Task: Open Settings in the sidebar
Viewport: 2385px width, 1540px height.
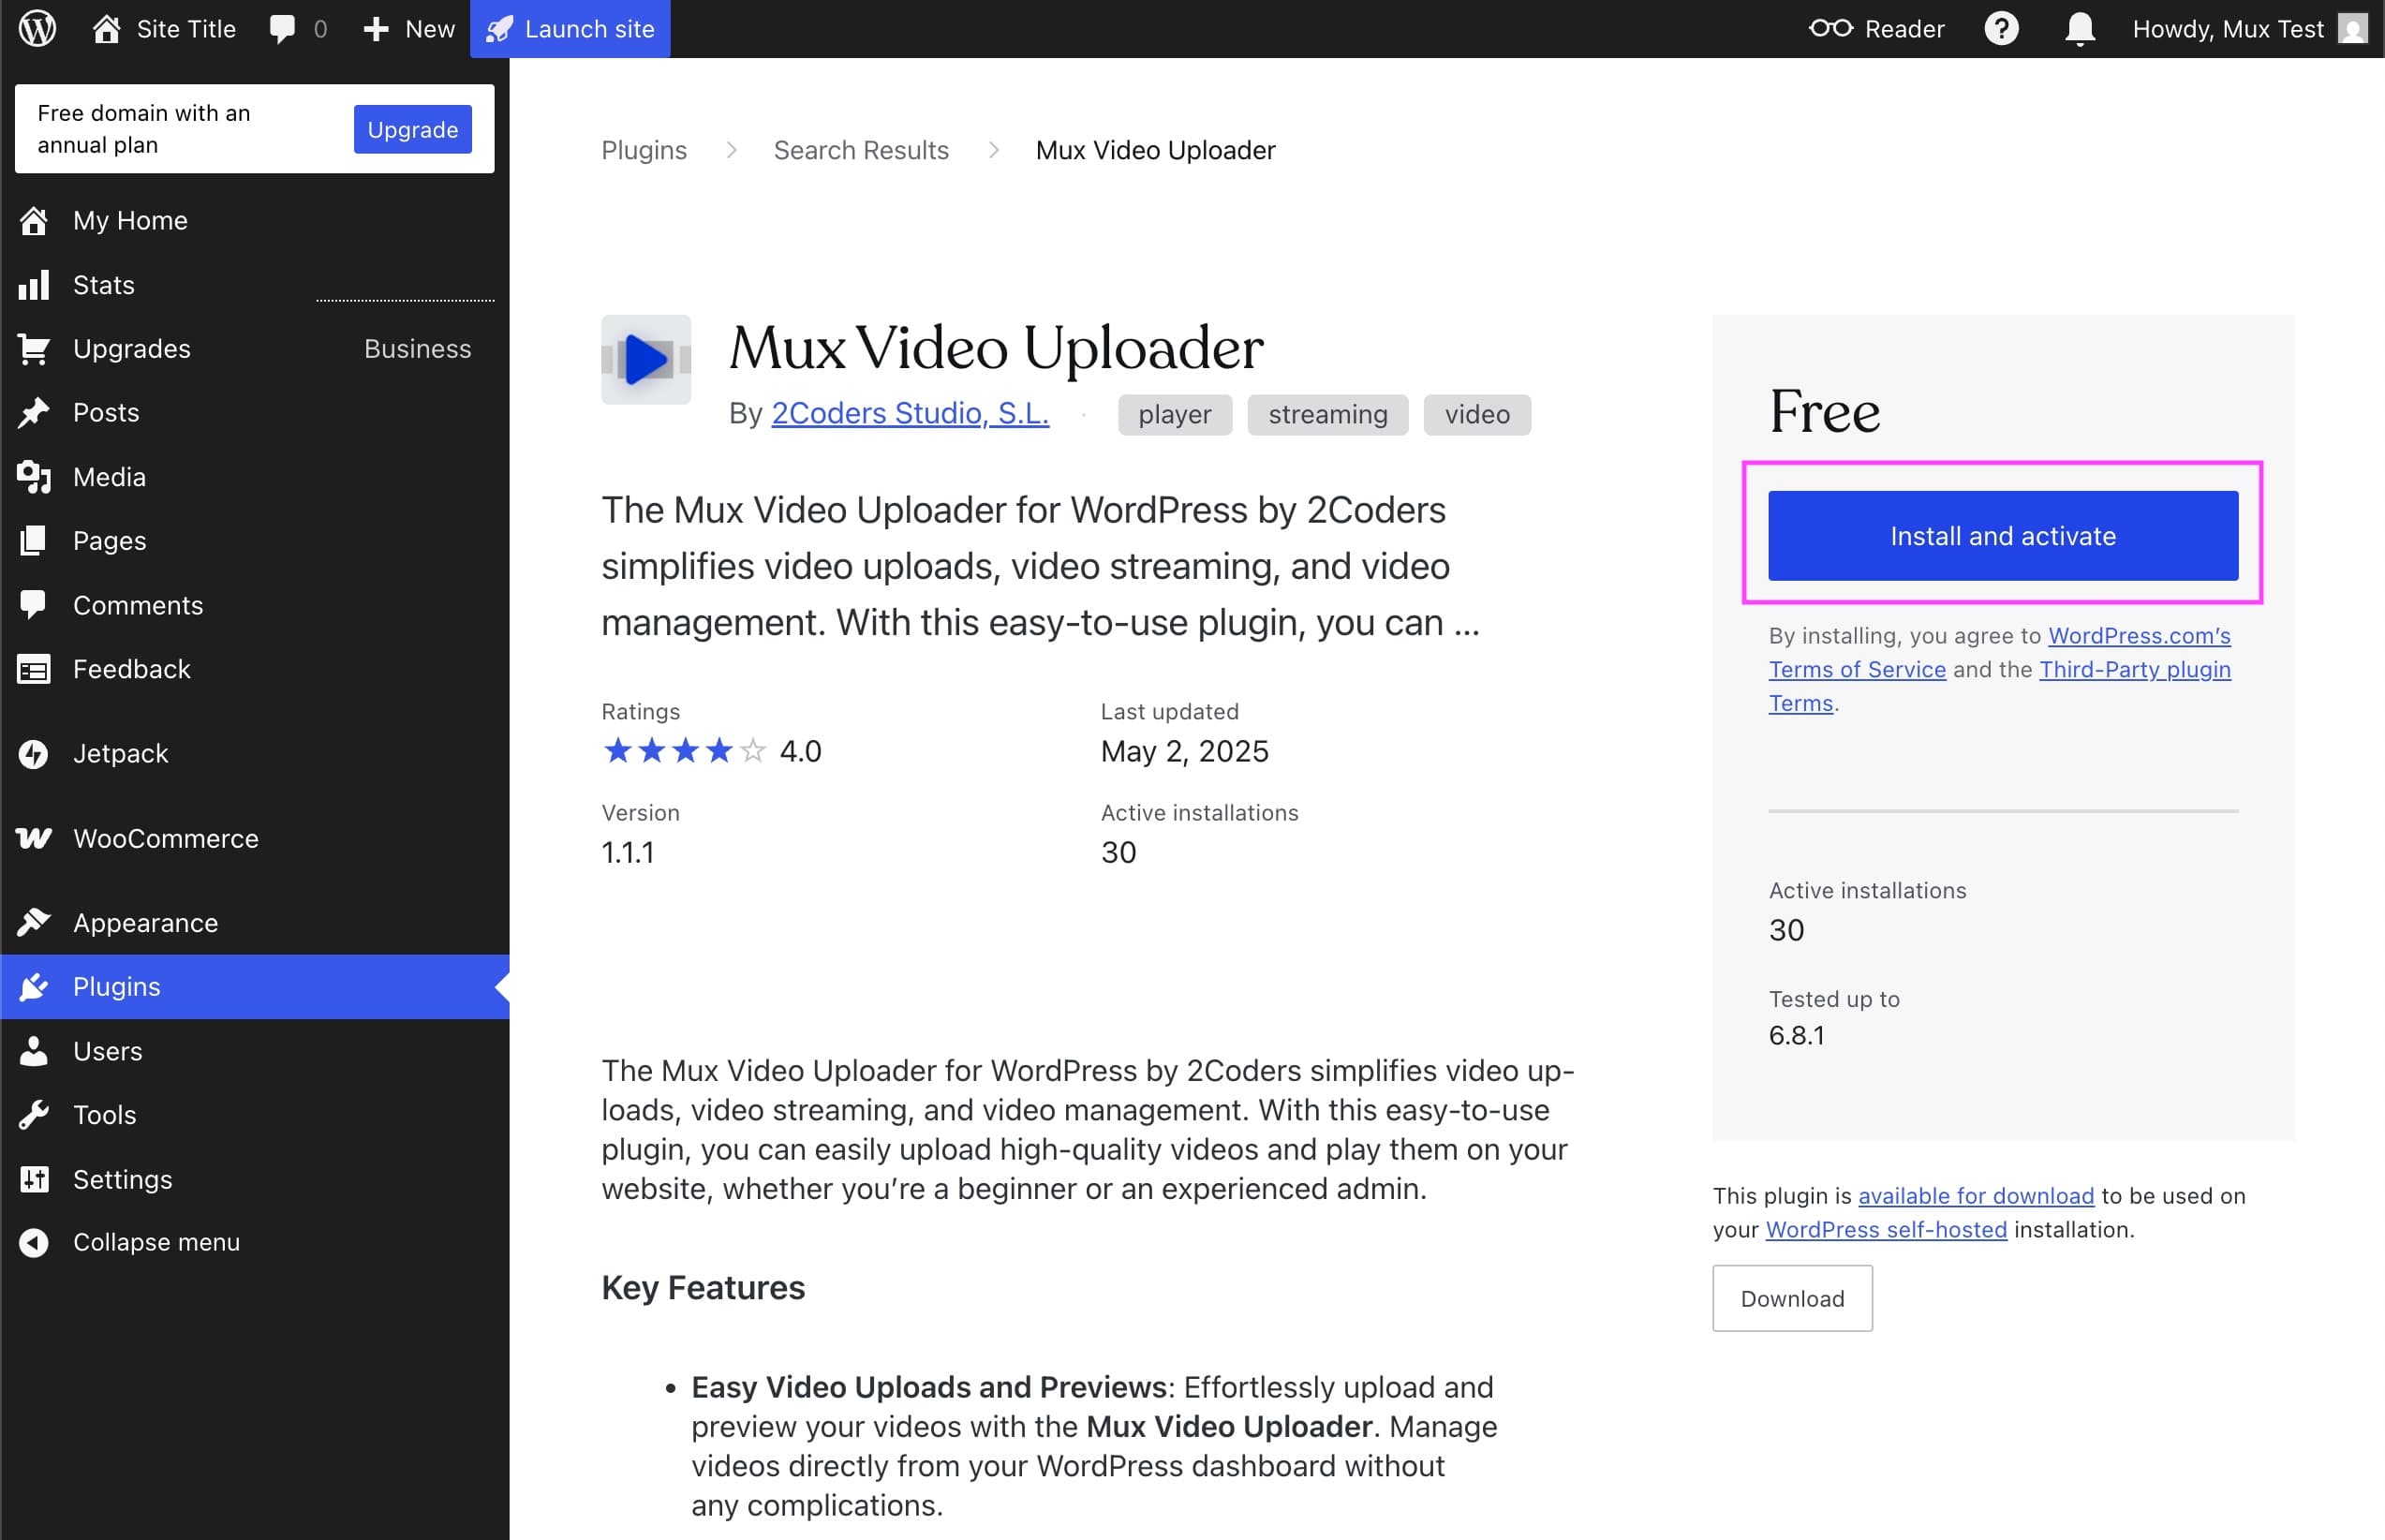Action: (122, 1179)
